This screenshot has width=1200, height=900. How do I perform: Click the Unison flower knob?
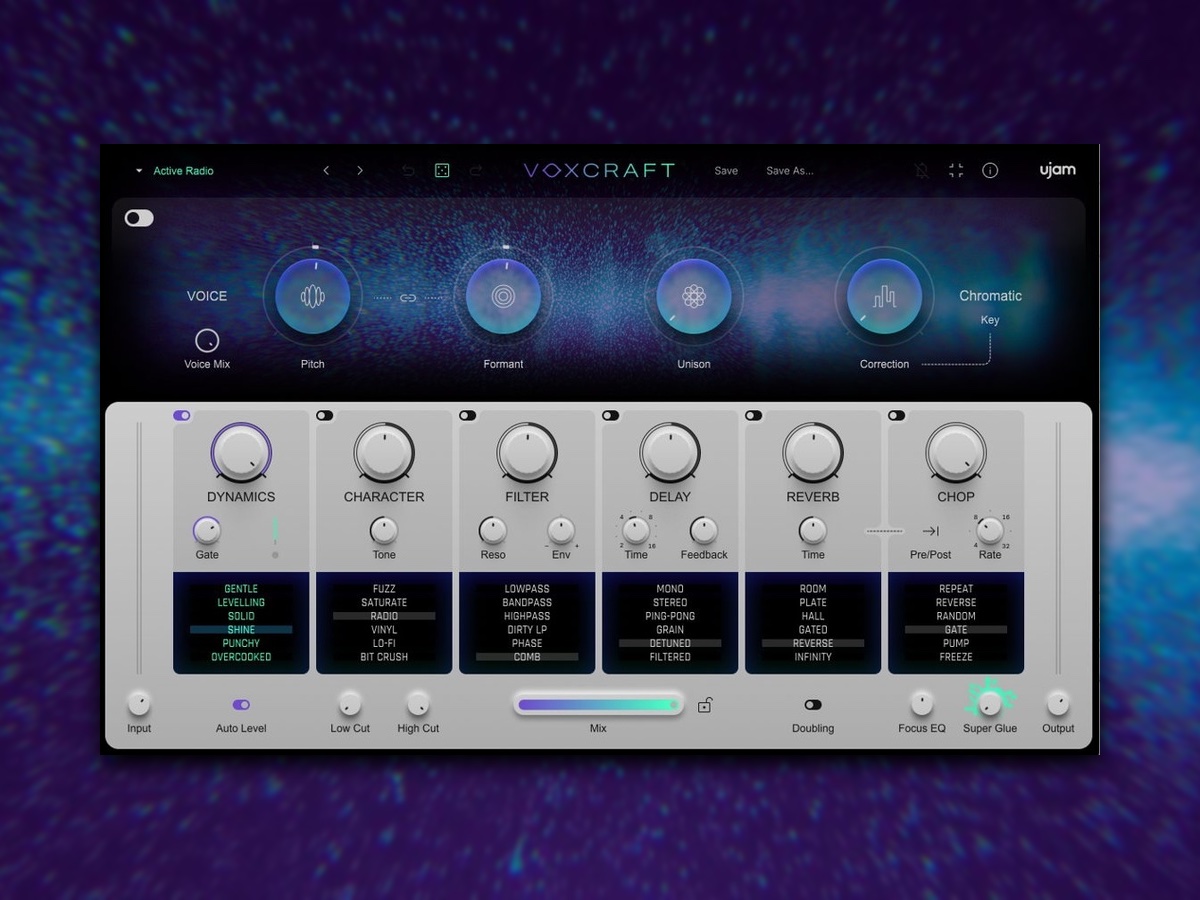[694, 296]
